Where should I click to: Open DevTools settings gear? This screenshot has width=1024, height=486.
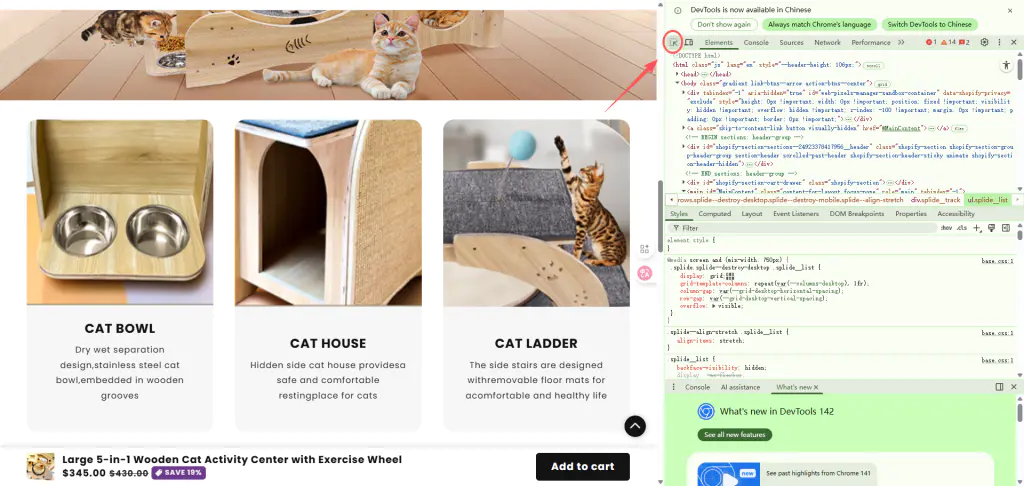(984, 42)
